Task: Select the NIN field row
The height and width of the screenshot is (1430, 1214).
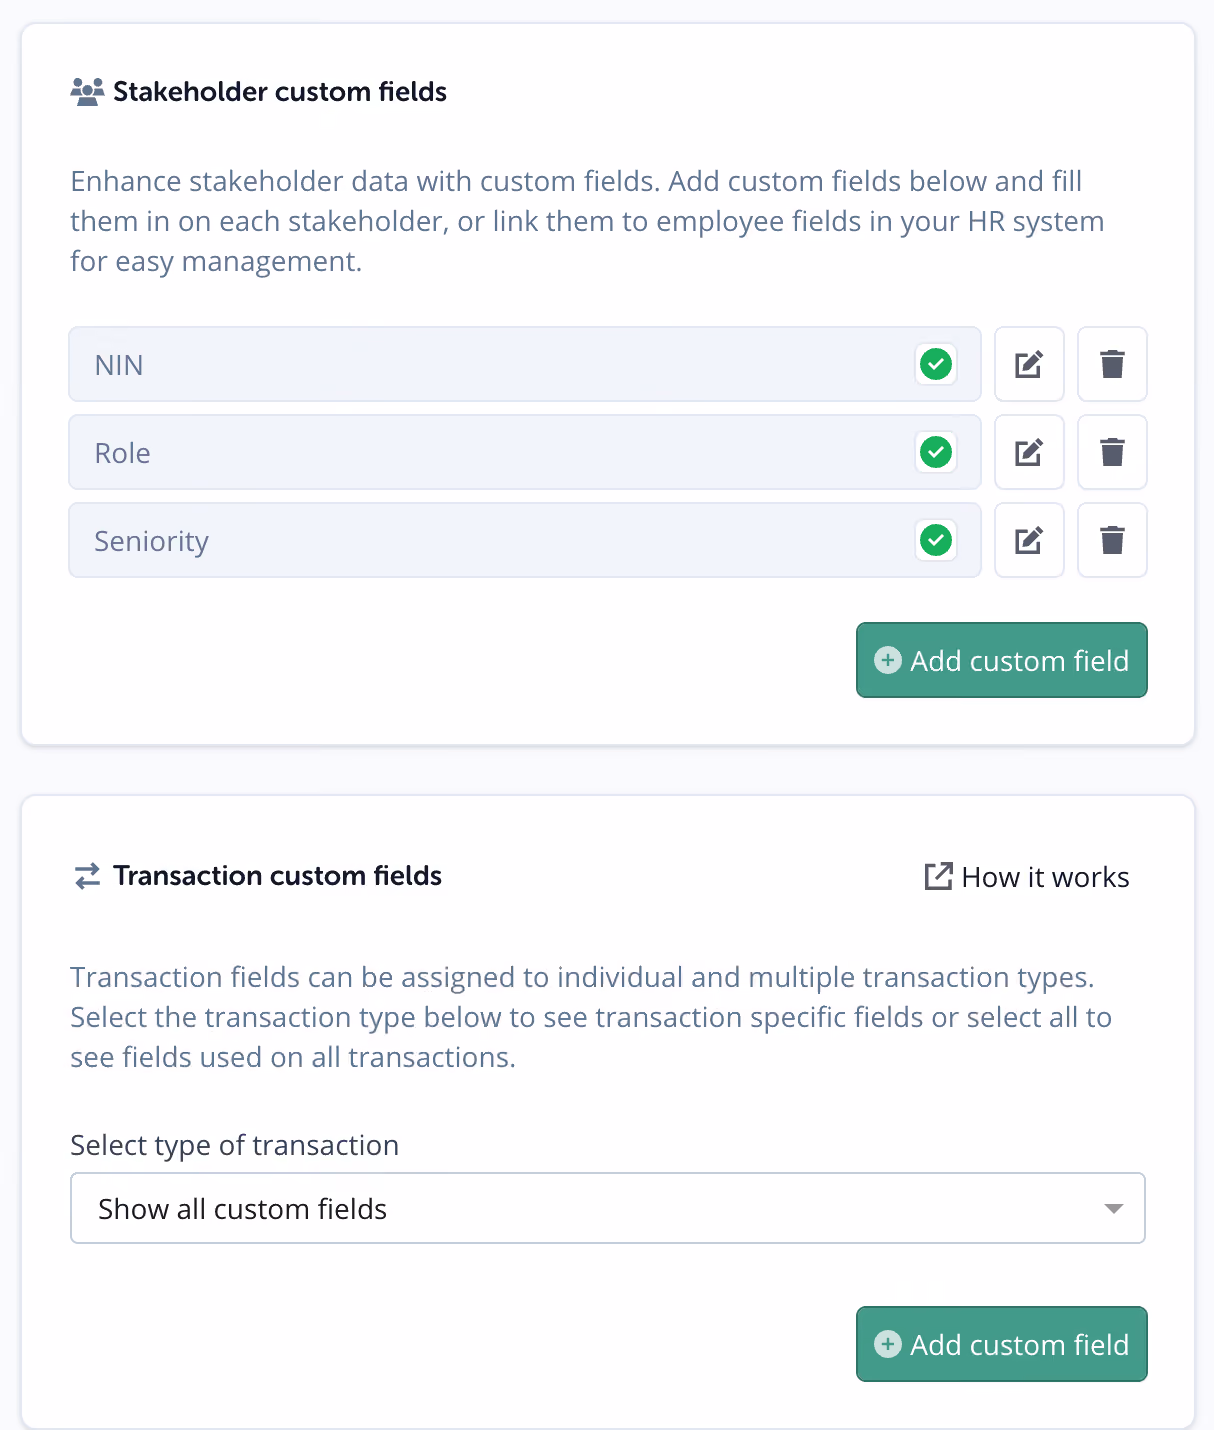Action: (525, 364)
